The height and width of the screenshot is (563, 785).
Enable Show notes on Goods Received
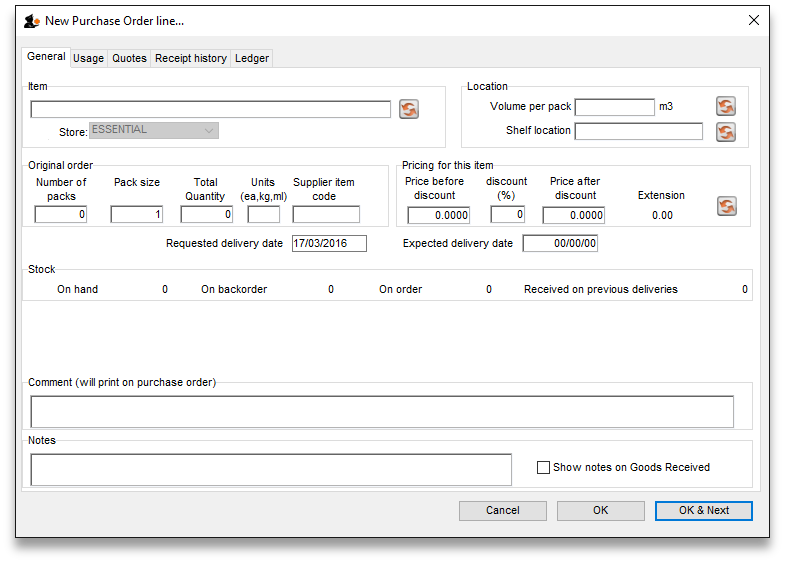(544, 467)
